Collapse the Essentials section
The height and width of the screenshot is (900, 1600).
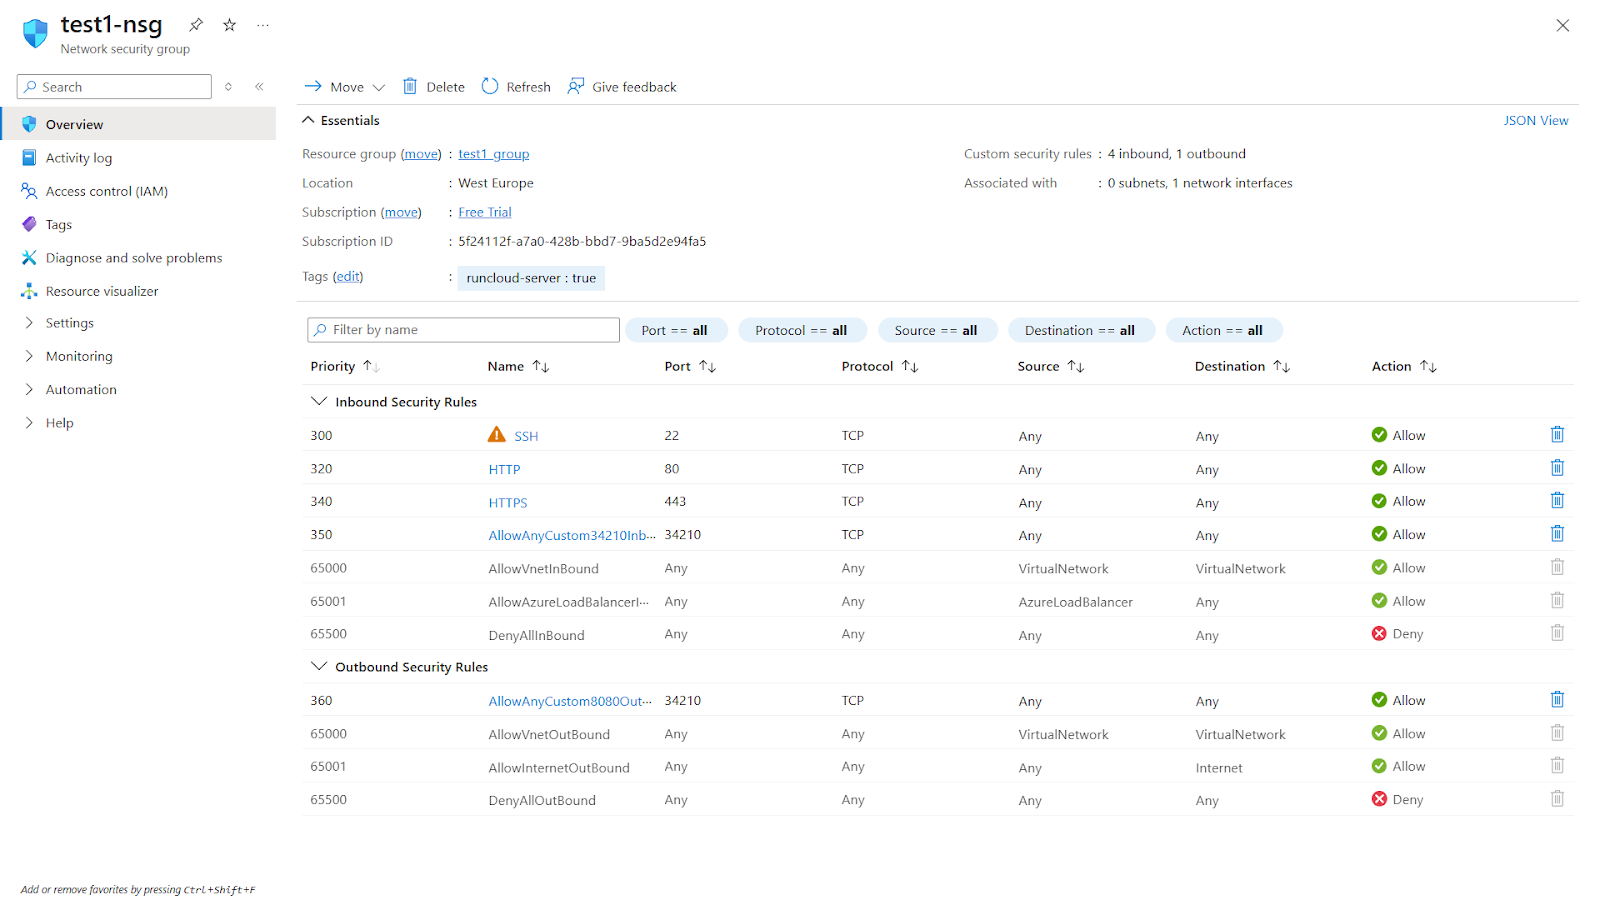pos(308,120)
